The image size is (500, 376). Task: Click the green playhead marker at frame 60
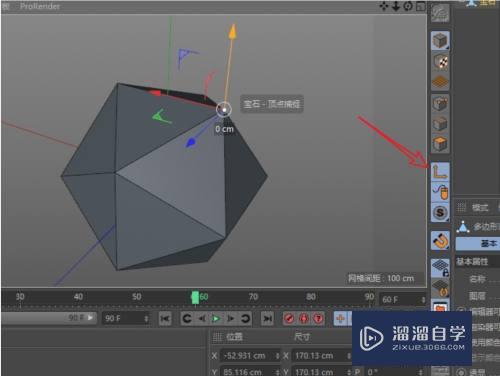click(x=195, y=297)
